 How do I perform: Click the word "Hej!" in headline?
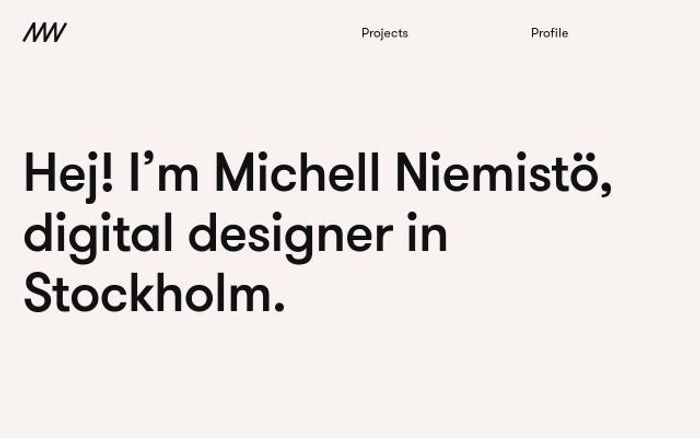pyautogui.click(x=68, y=173)
